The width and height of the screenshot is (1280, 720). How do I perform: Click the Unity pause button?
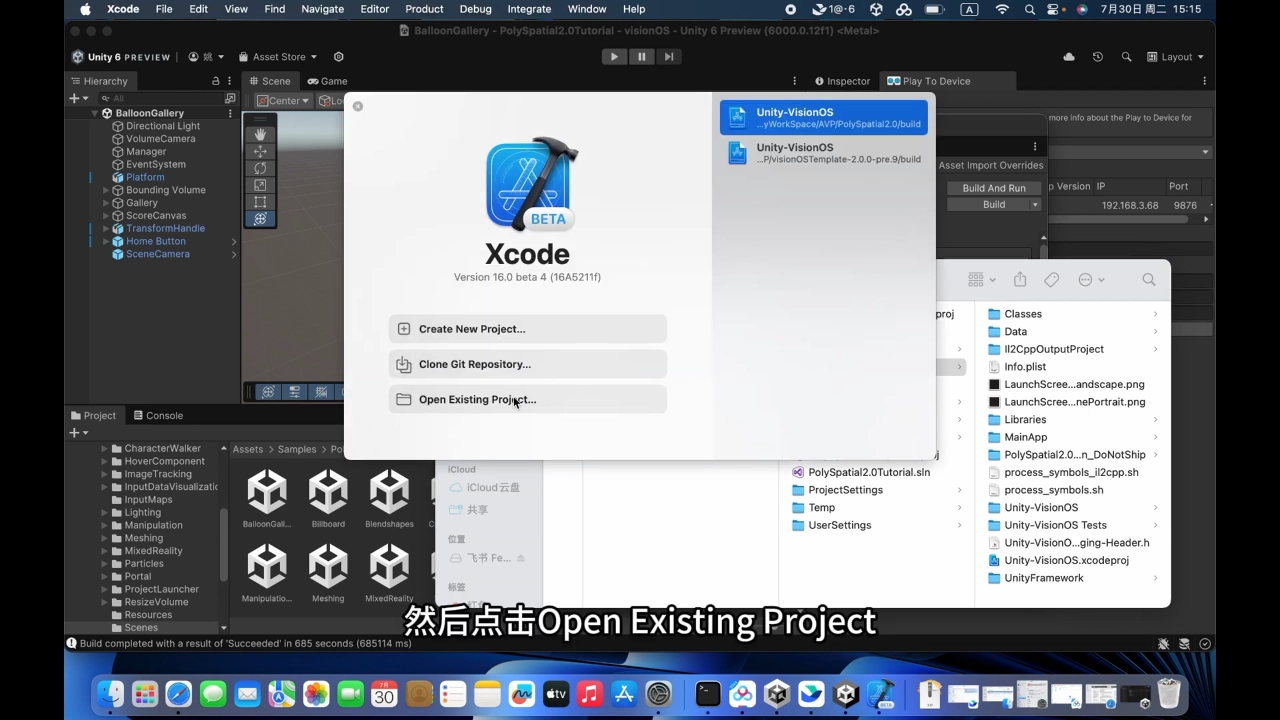tap(642, 57)
